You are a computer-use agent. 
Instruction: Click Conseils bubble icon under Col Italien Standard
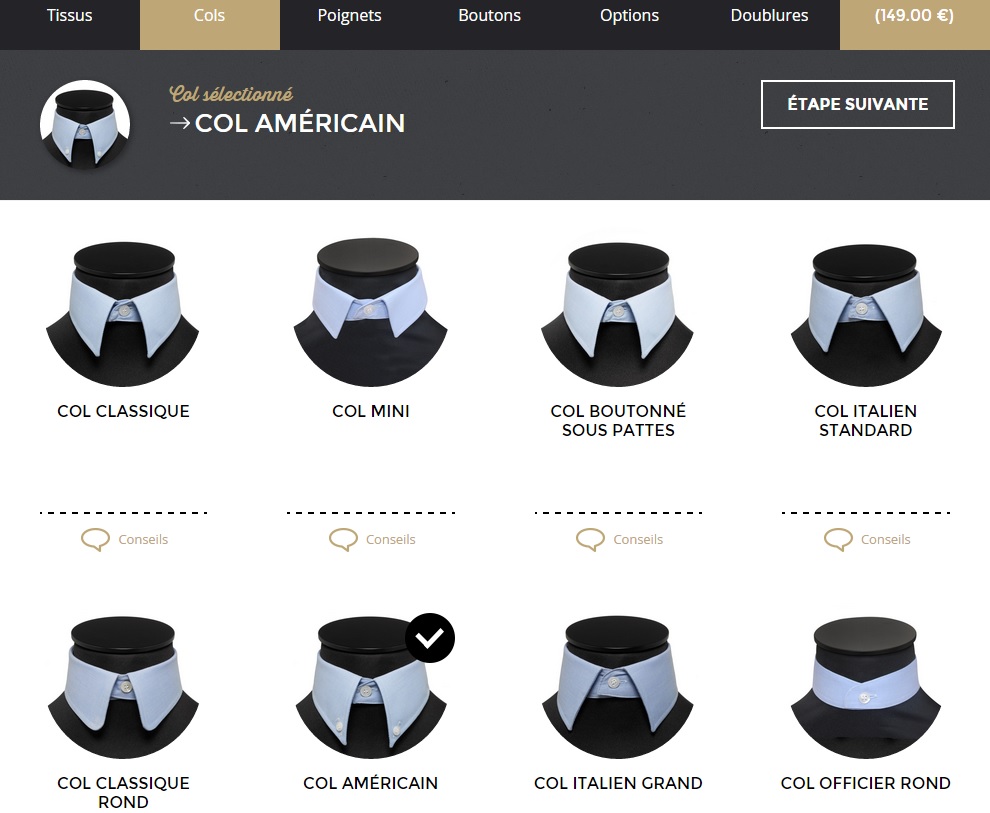(x=838, y=540)
